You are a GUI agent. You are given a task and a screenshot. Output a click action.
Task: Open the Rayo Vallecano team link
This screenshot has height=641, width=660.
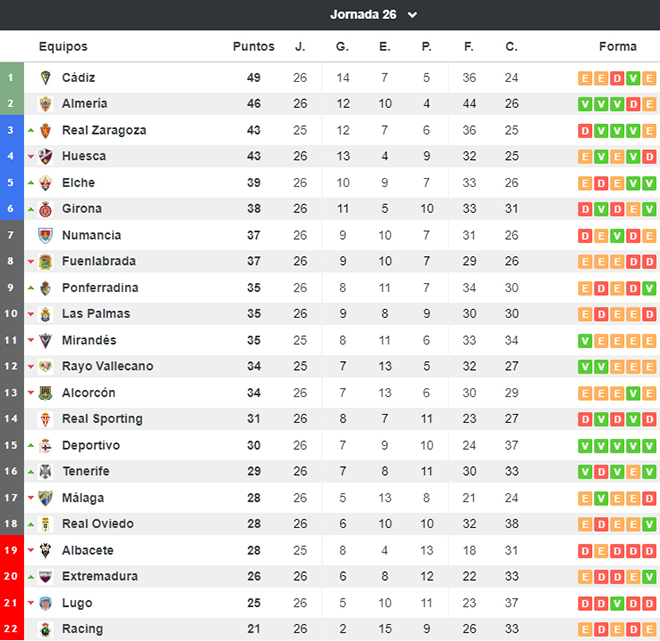(x=107, y=366)
